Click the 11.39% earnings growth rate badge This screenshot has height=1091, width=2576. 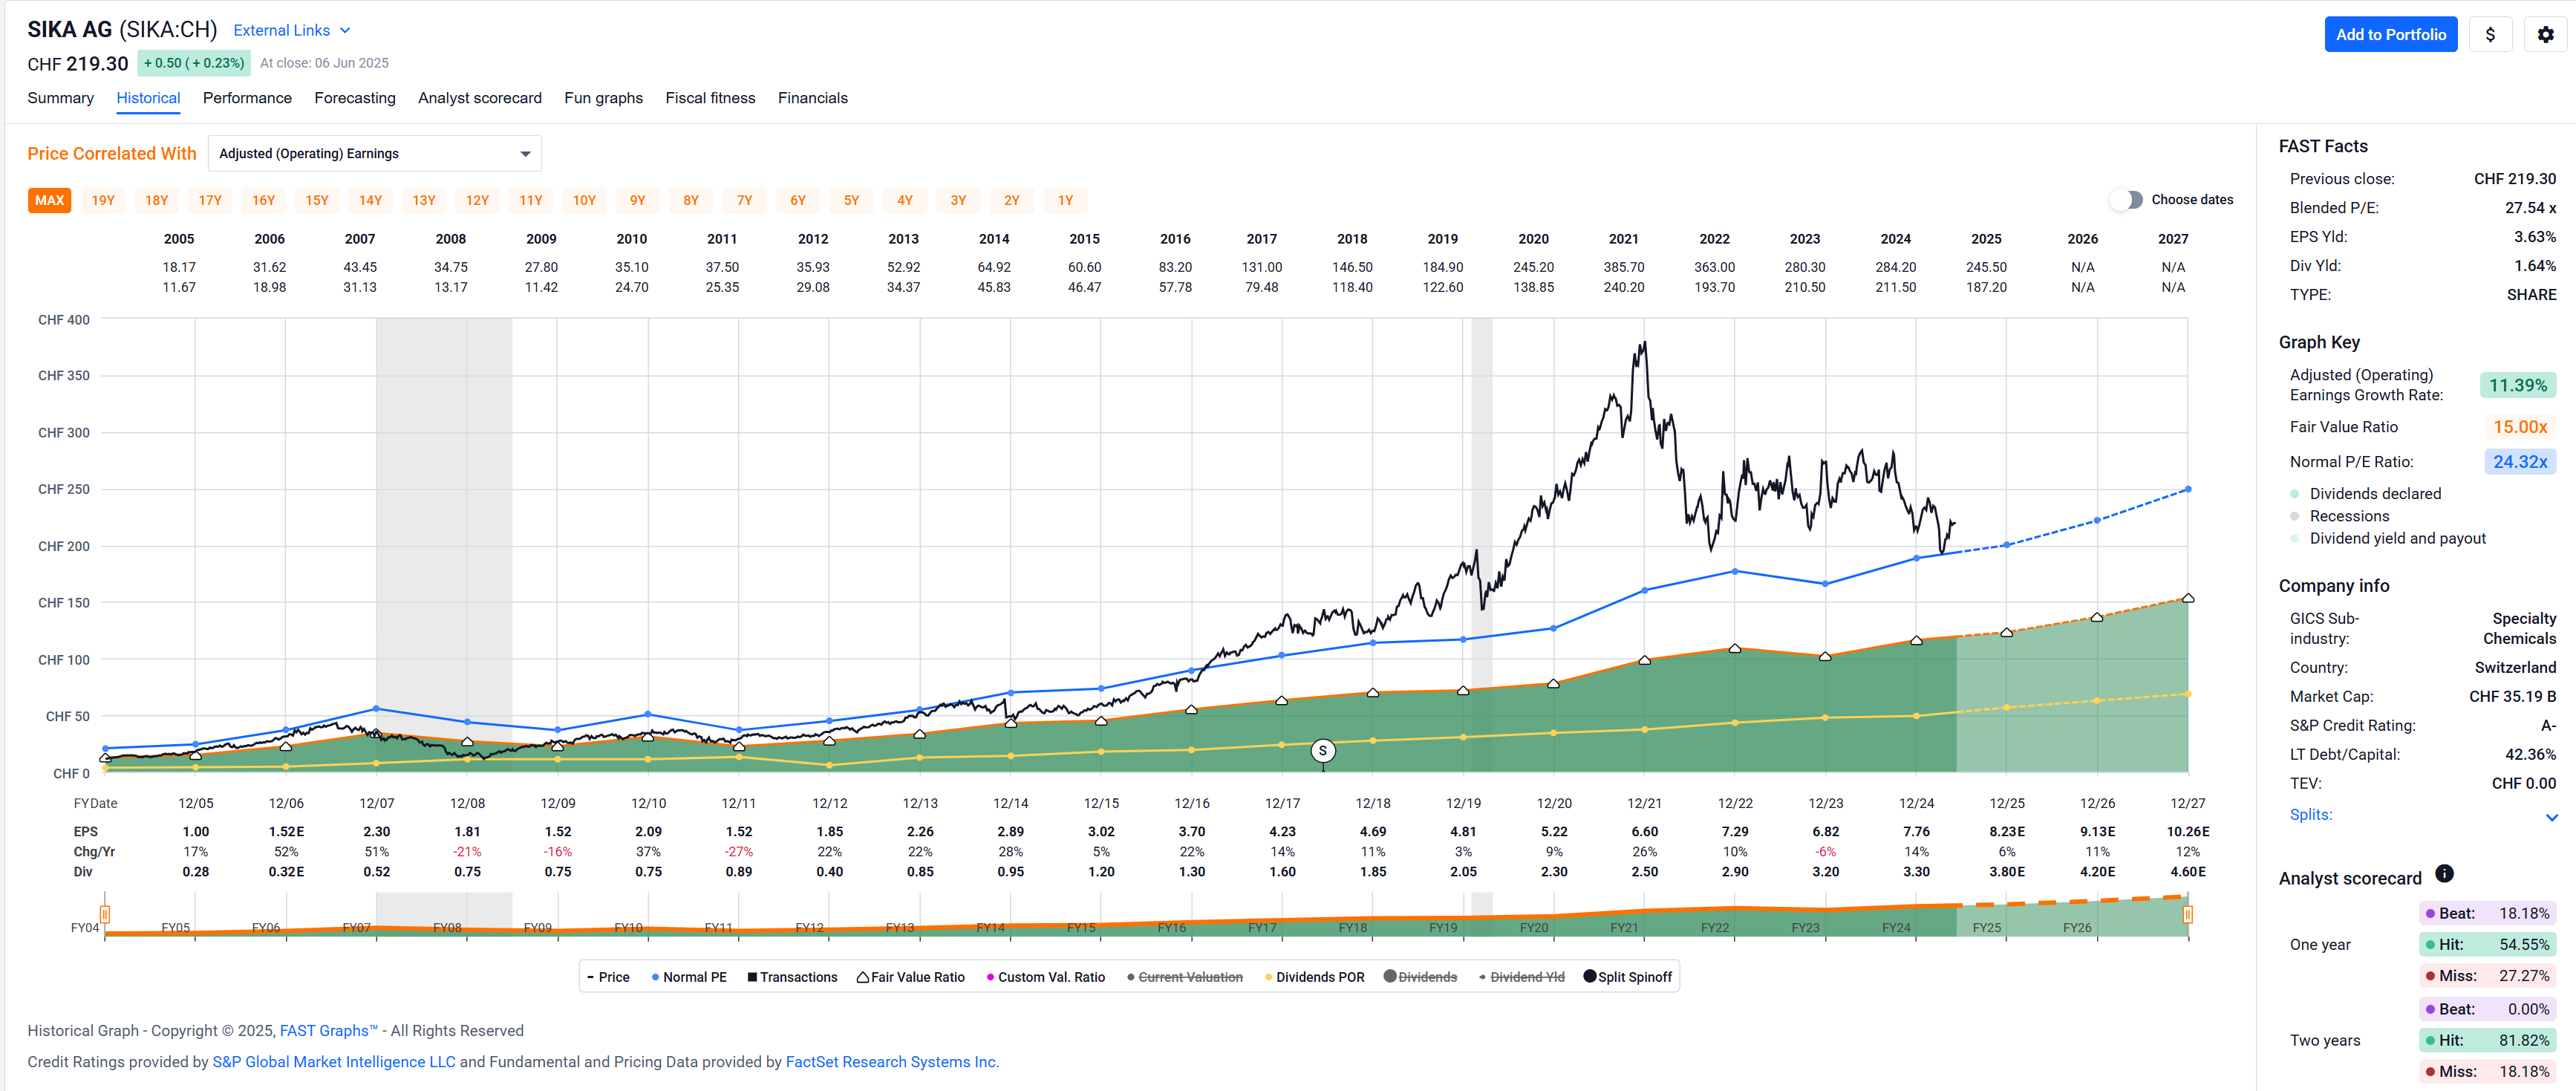coord(2517,385)
